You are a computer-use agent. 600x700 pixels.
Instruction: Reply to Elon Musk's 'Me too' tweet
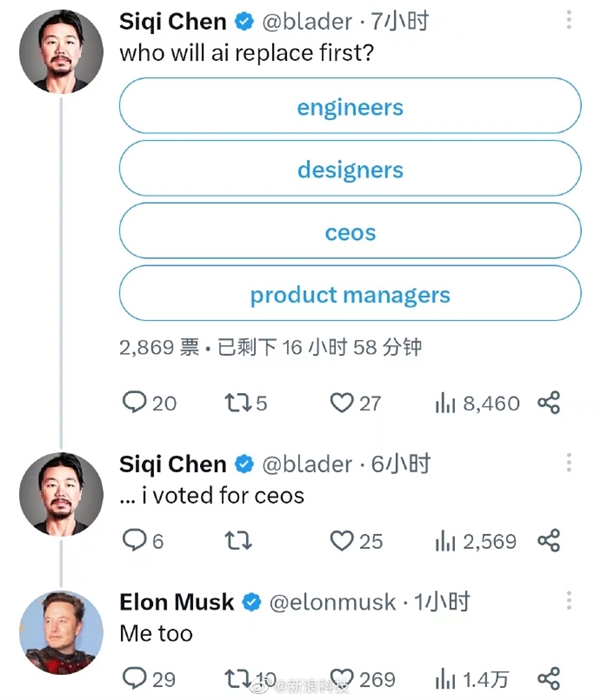coord(134,679)
